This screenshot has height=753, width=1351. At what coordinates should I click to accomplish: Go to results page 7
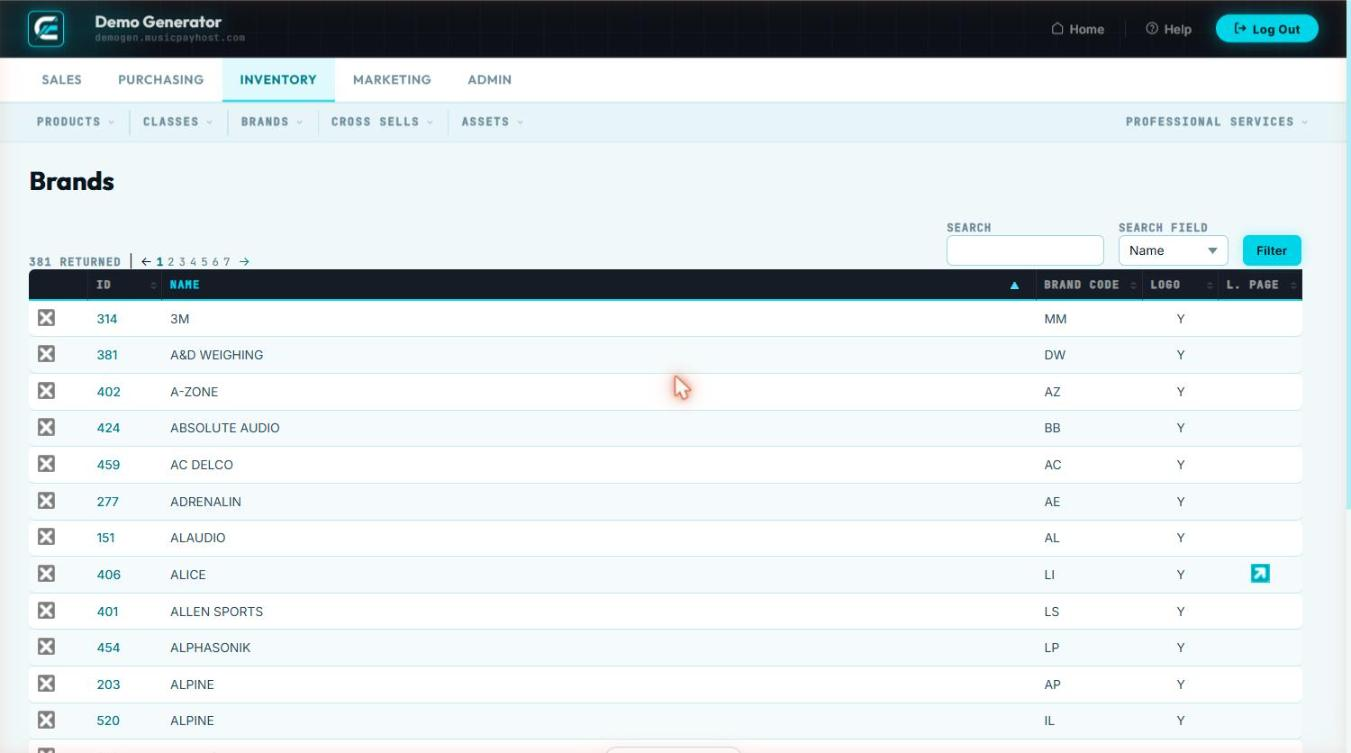click(x=227, y=262)
